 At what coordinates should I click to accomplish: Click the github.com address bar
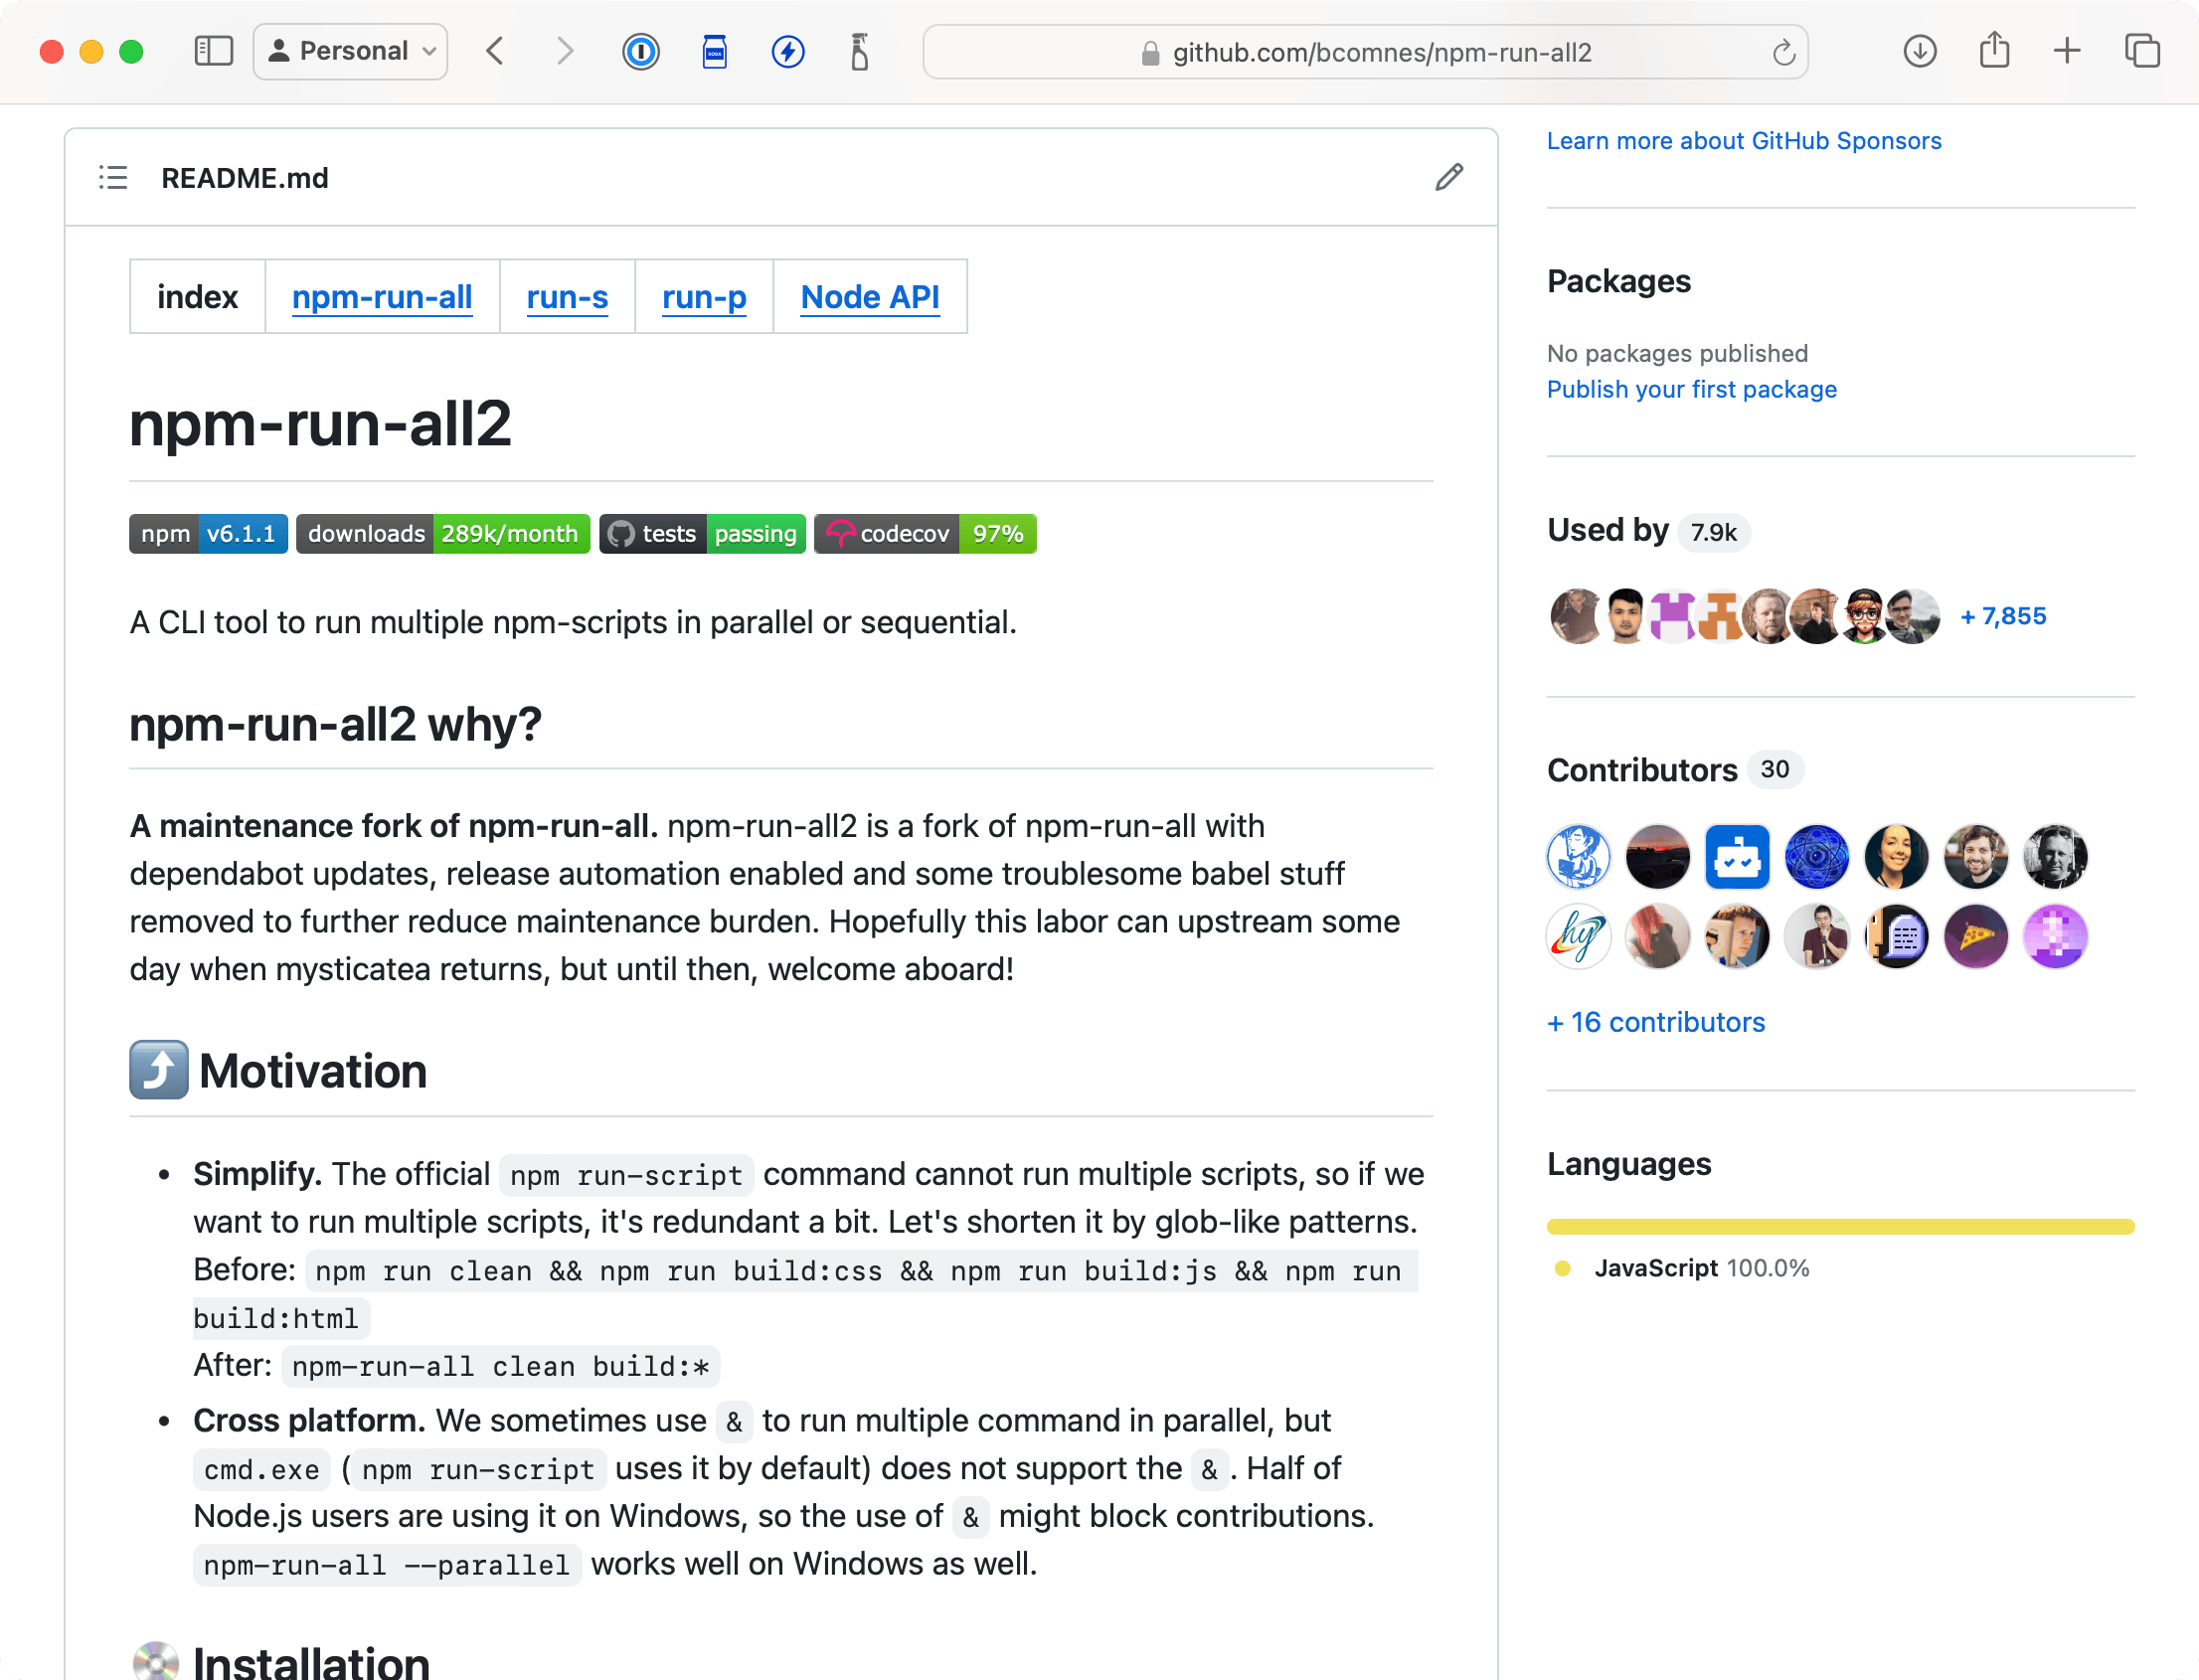(1365, 52)
